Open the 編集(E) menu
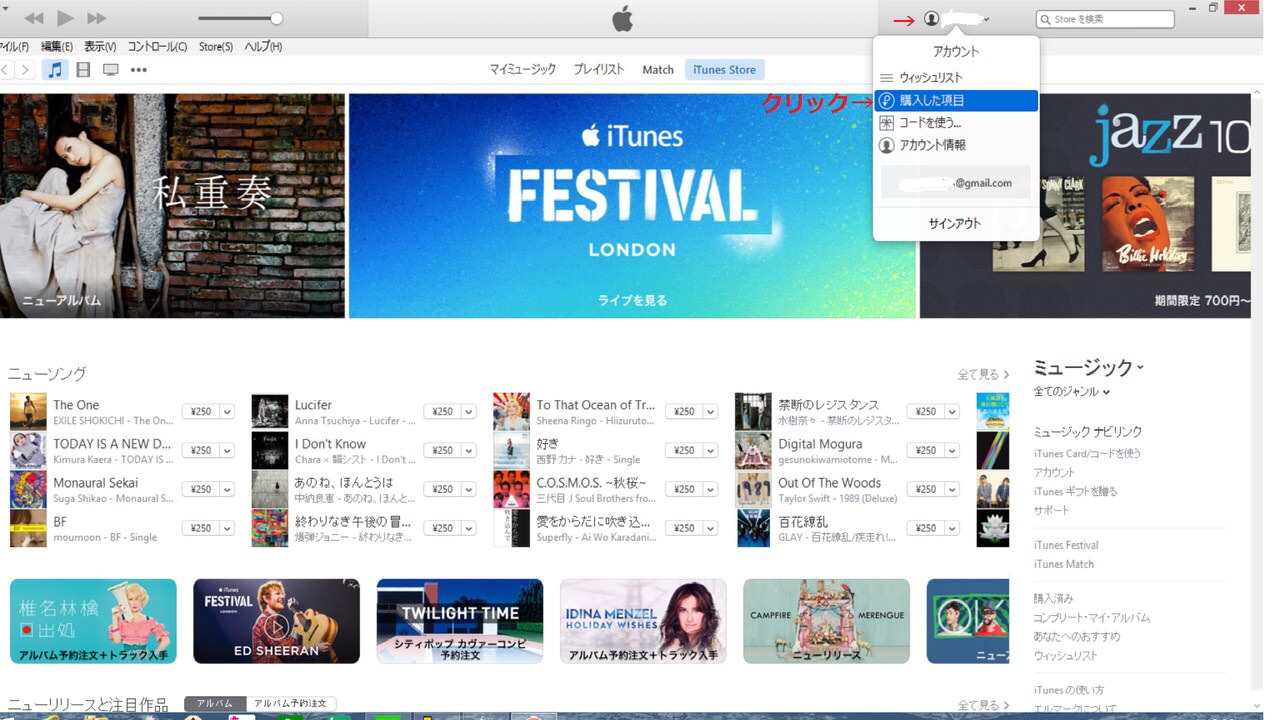 coord(56,47)
